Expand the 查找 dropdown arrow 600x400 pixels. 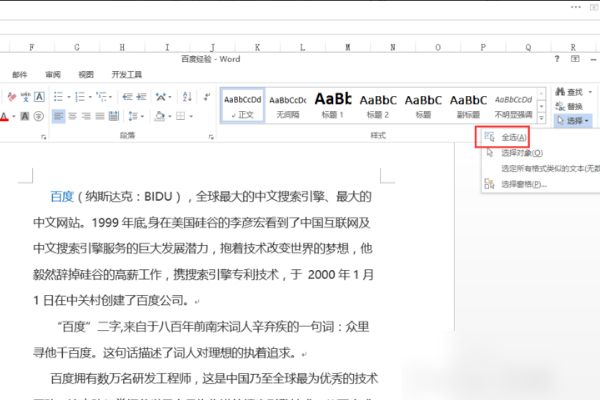(x=590, y=92)
